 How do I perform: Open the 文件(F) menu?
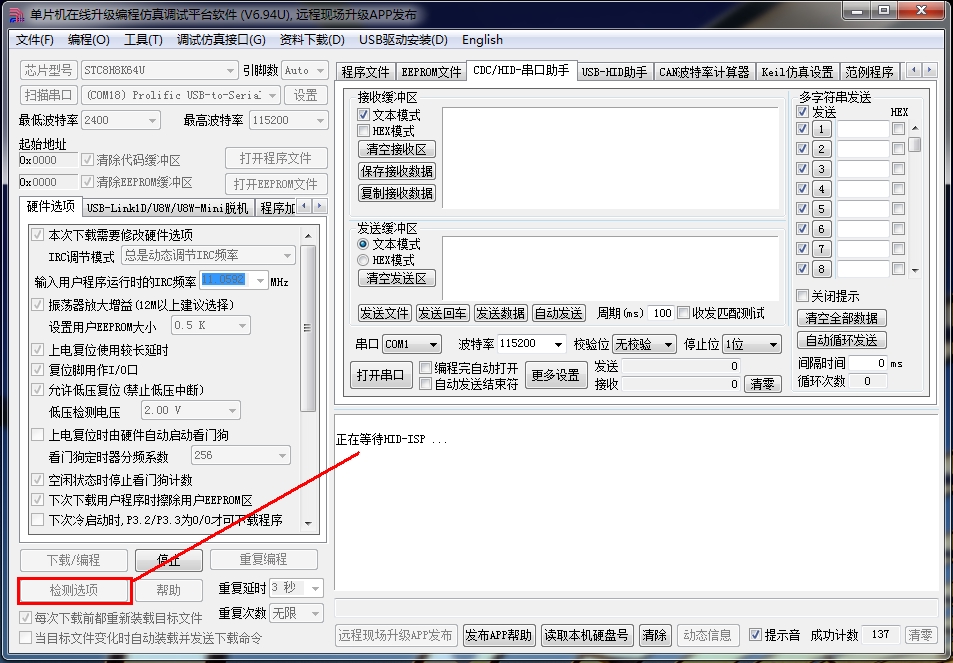click(x=35, y=40)
